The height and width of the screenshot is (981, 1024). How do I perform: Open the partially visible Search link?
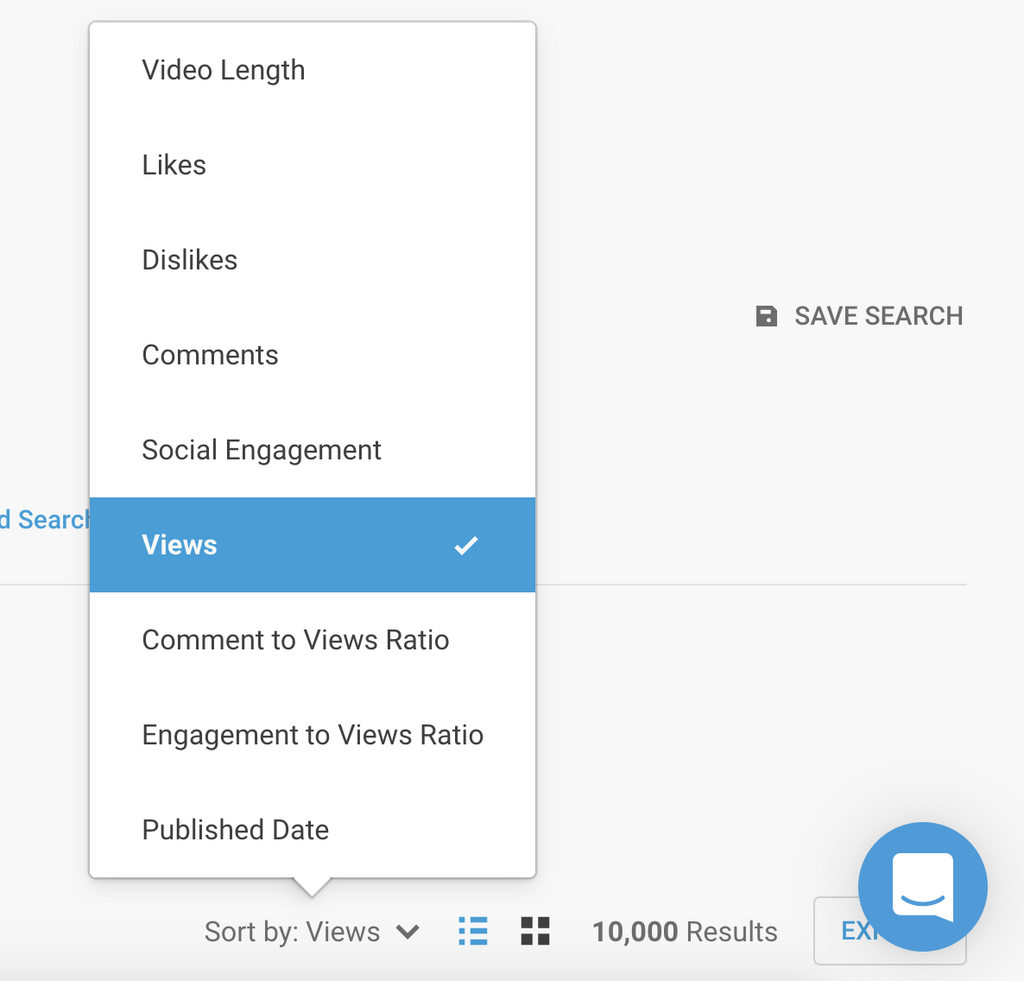[x=44, y=520]
